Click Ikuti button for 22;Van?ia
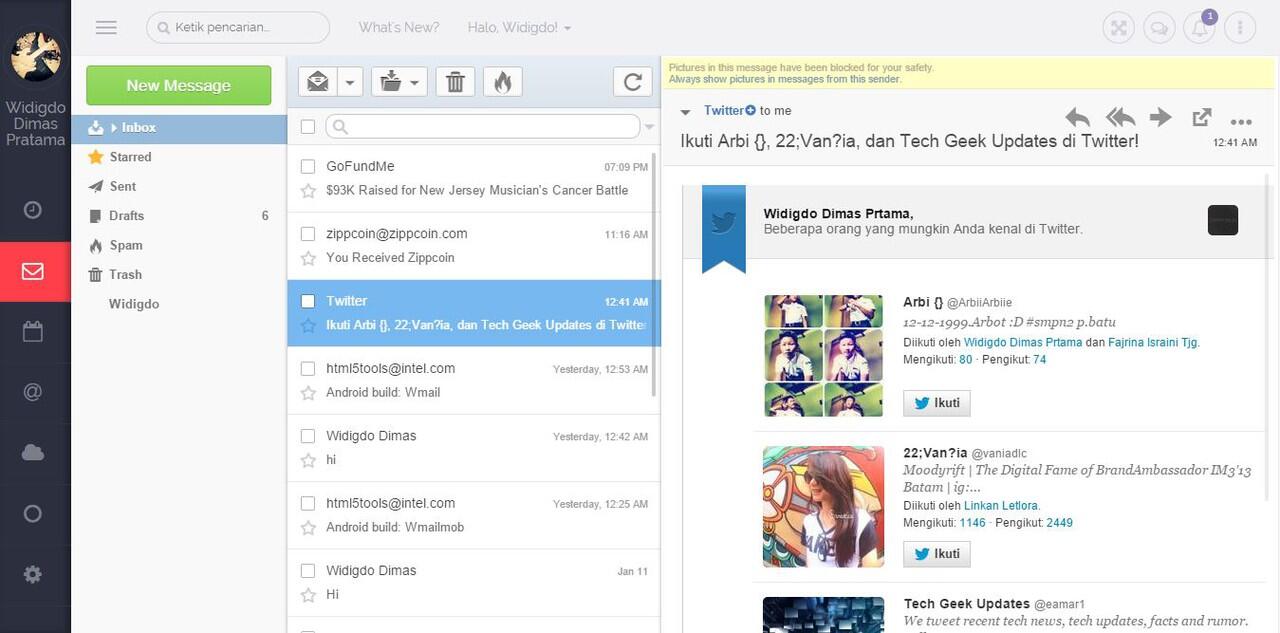The image size is (1280, 633). pyautogui.click(x=936, y=554)
